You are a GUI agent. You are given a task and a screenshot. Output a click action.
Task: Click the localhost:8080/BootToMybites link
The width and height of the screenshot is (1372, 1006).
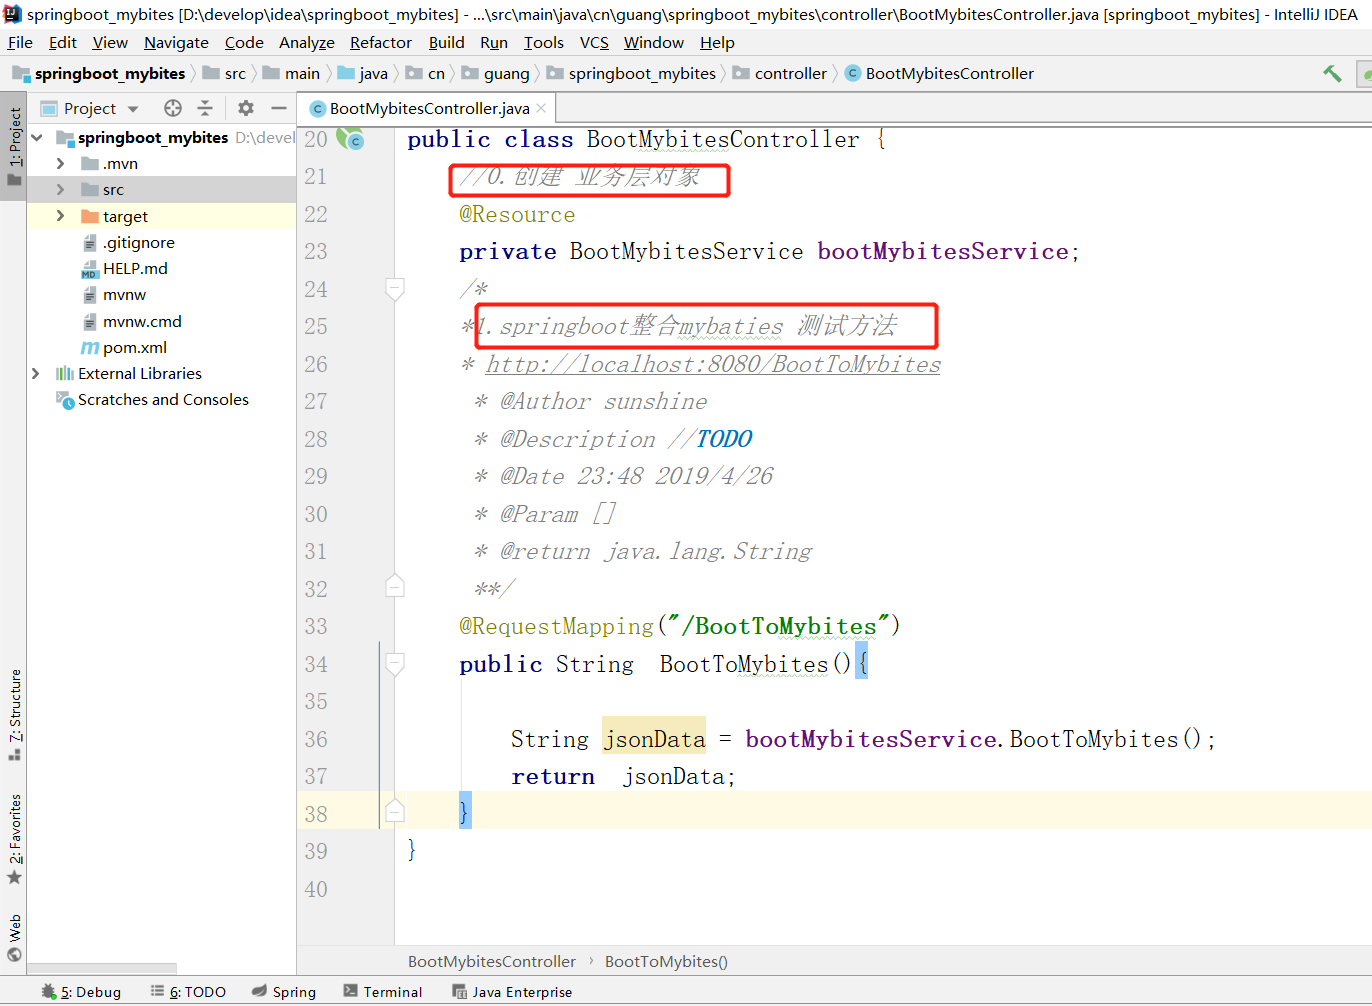coord(713,364)
